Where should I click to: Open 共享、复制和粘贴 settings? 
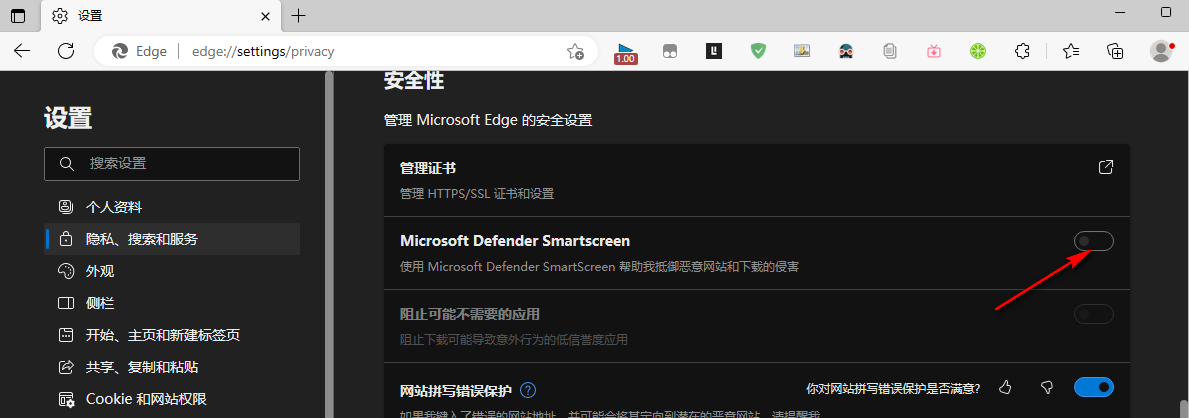[x=172, y=367]
